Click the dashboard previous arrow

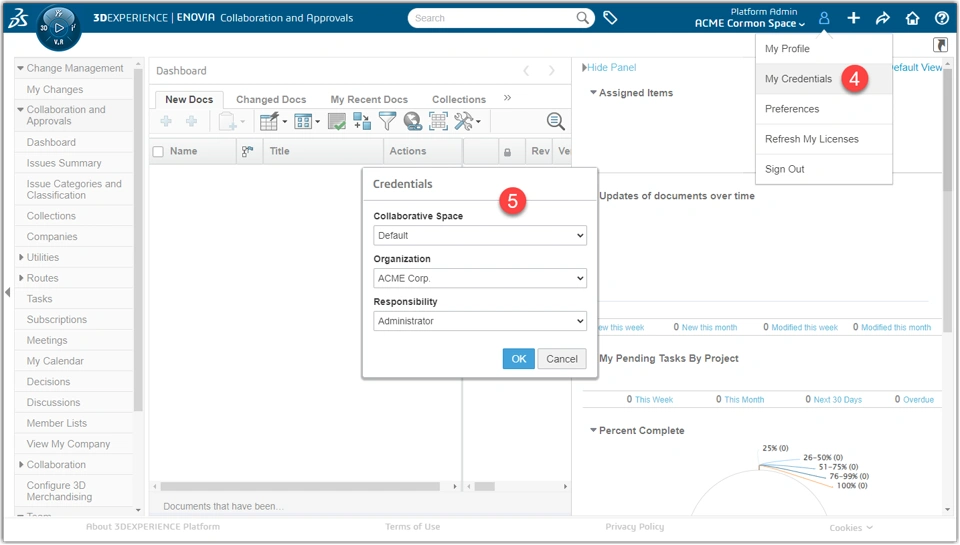coord(526,71)
